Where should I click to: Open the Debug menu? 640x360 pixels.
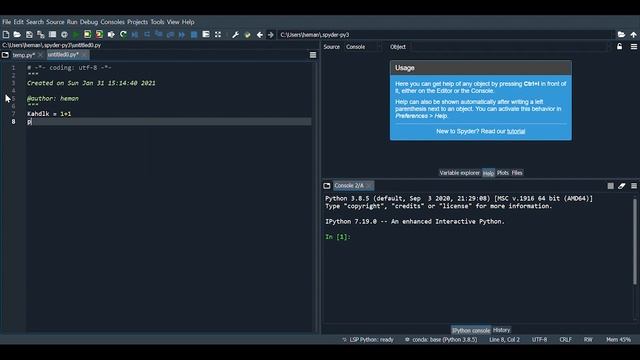[x=89, y=22]
